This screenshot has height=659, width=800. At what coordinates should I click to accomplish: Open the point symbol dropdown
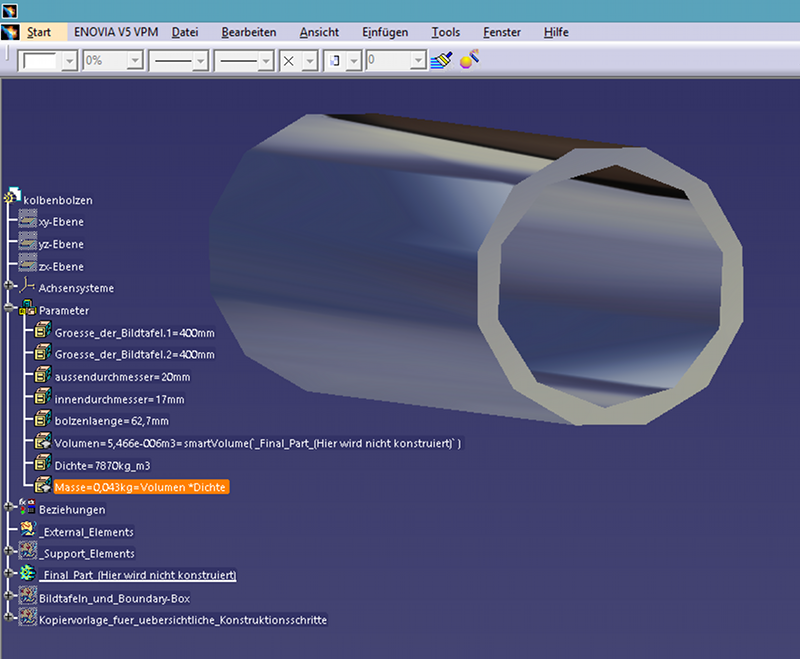point(310,61)
